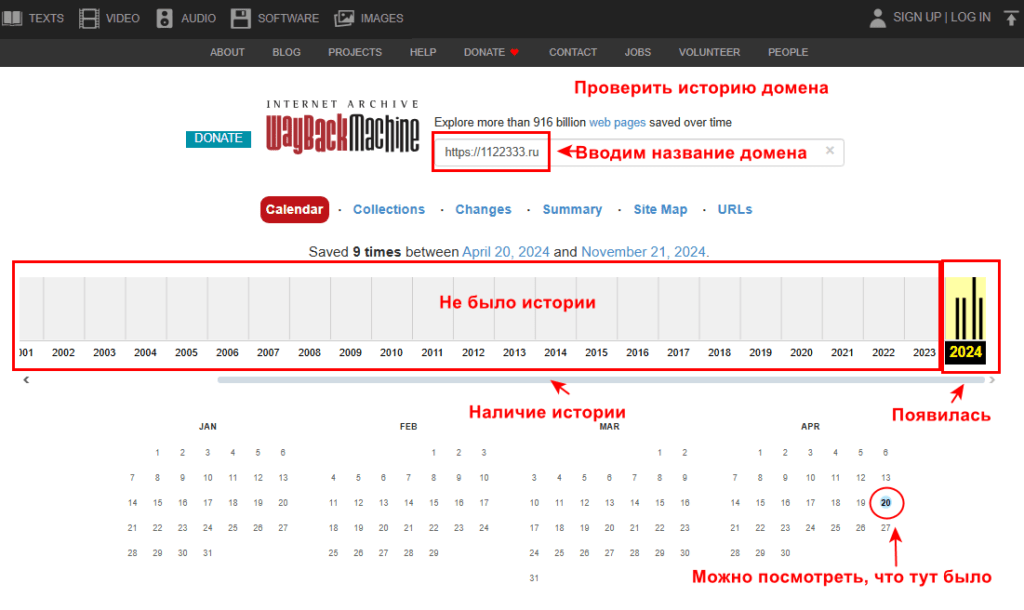Switch to the Changes tab
Screen dimensions: 1024x610
coord(483,210)
